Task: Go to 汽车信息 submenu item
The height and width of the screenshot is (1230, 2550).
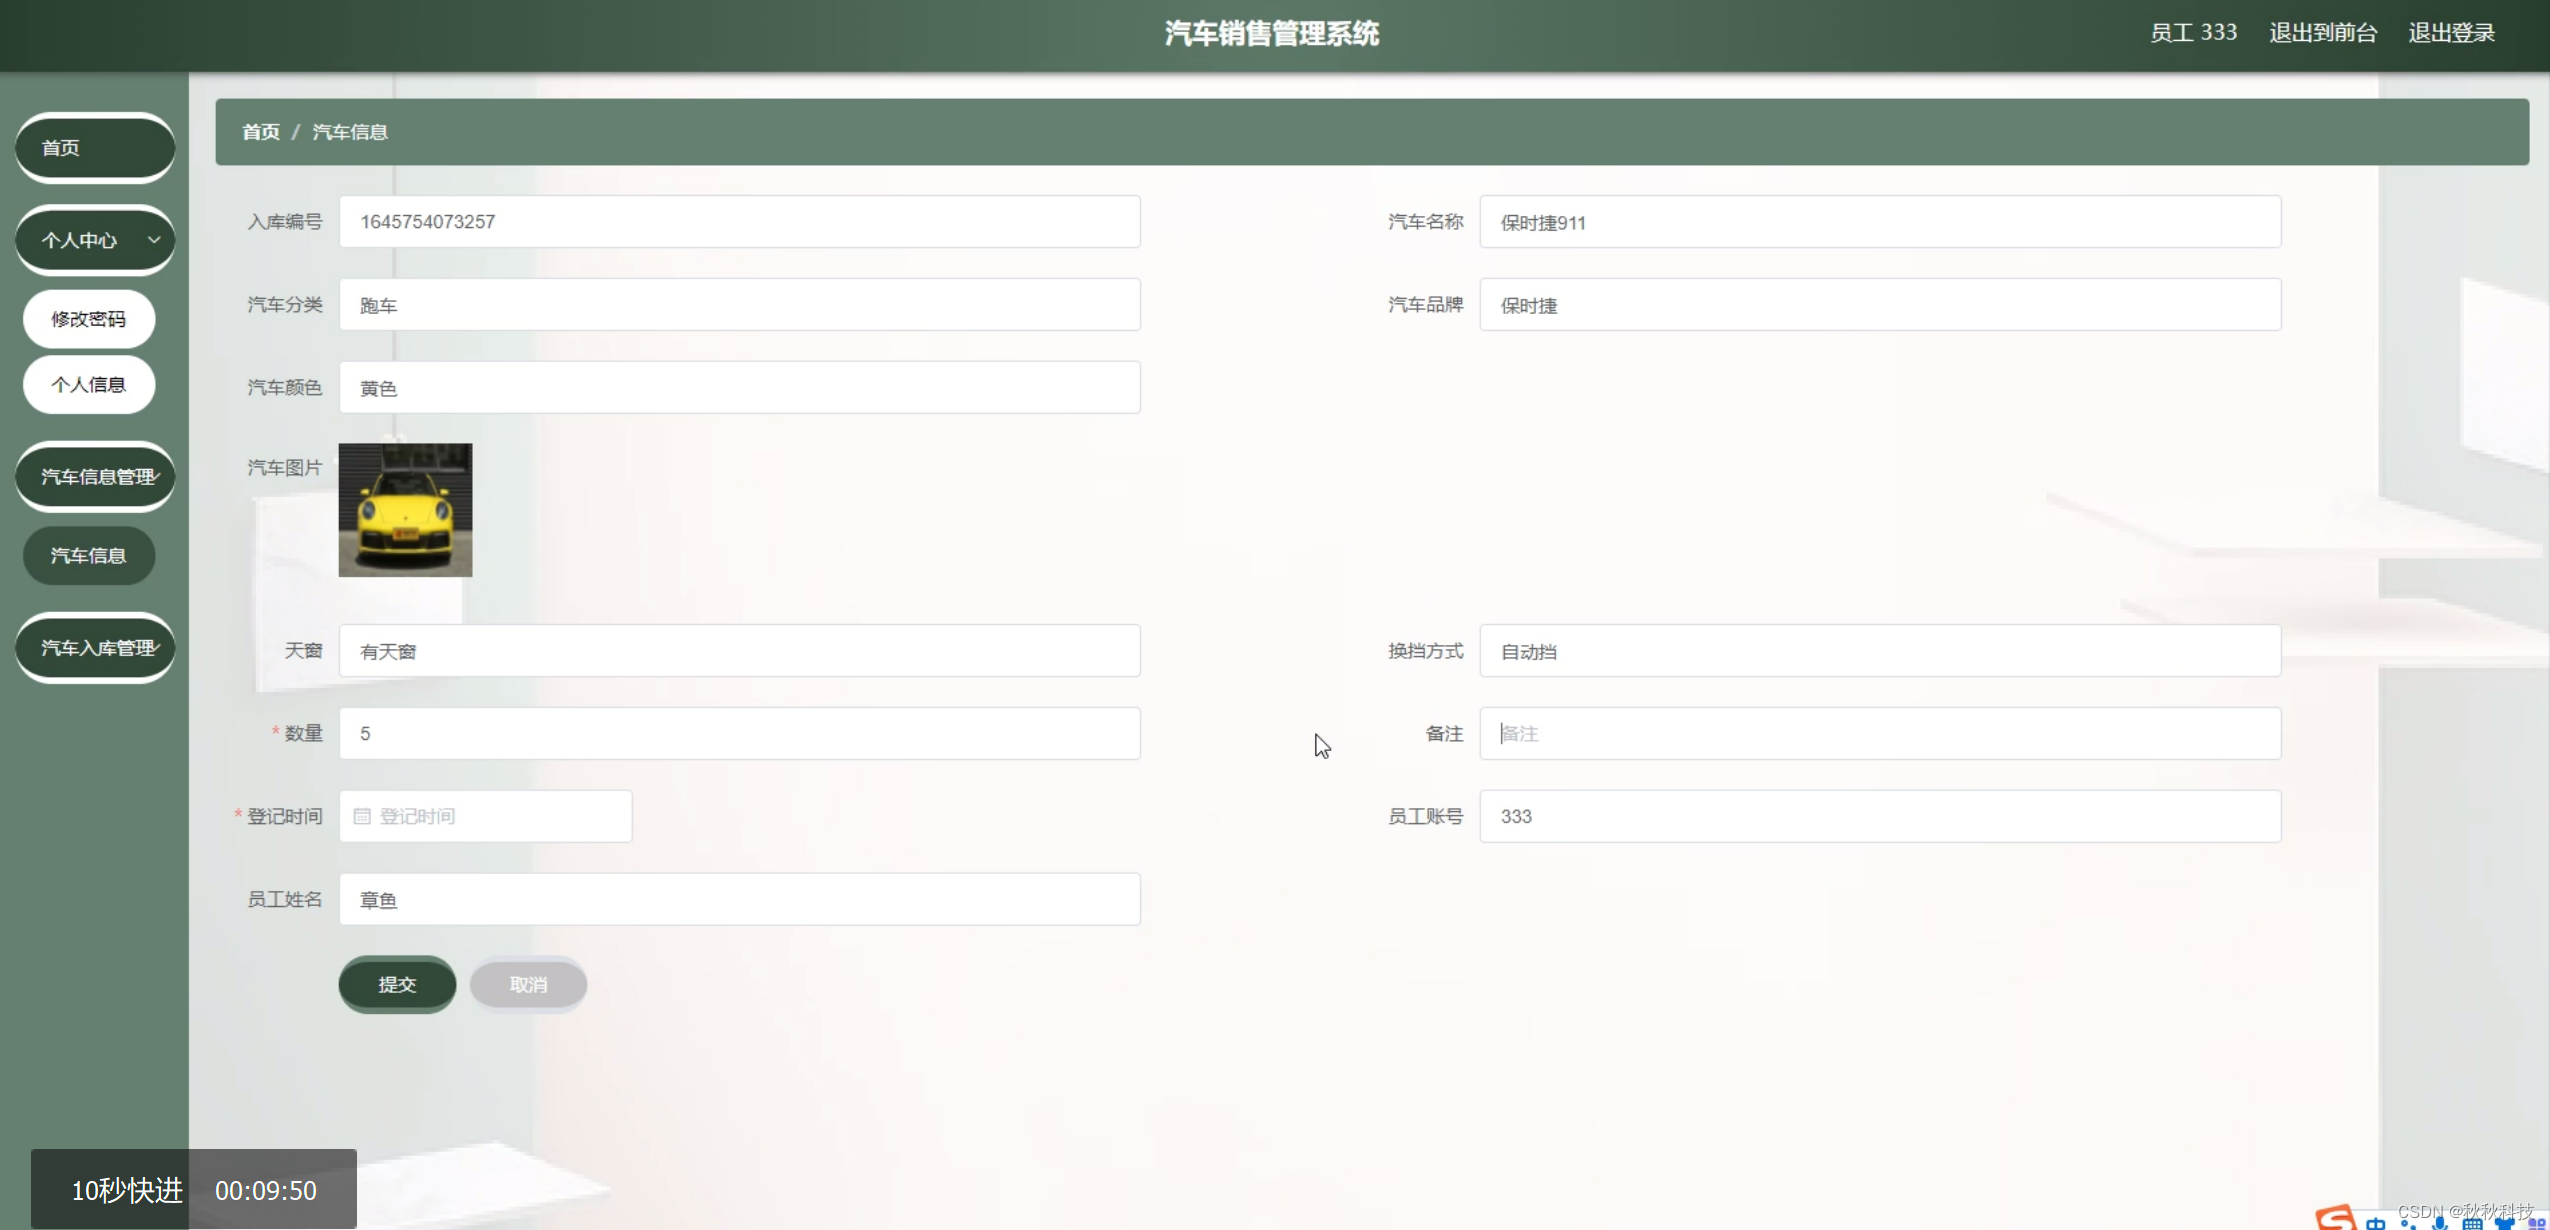Action: (89, 556)
